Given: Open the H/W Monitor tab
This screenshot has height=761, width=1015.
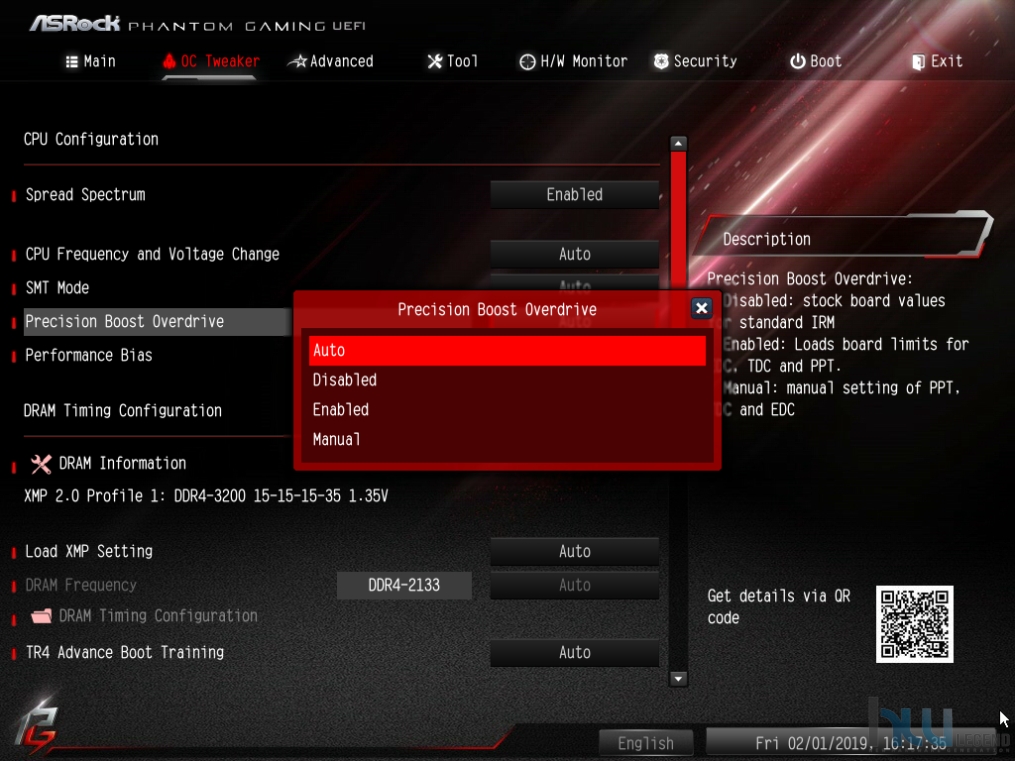Looking at the screenshot, I should coord(574,61).
